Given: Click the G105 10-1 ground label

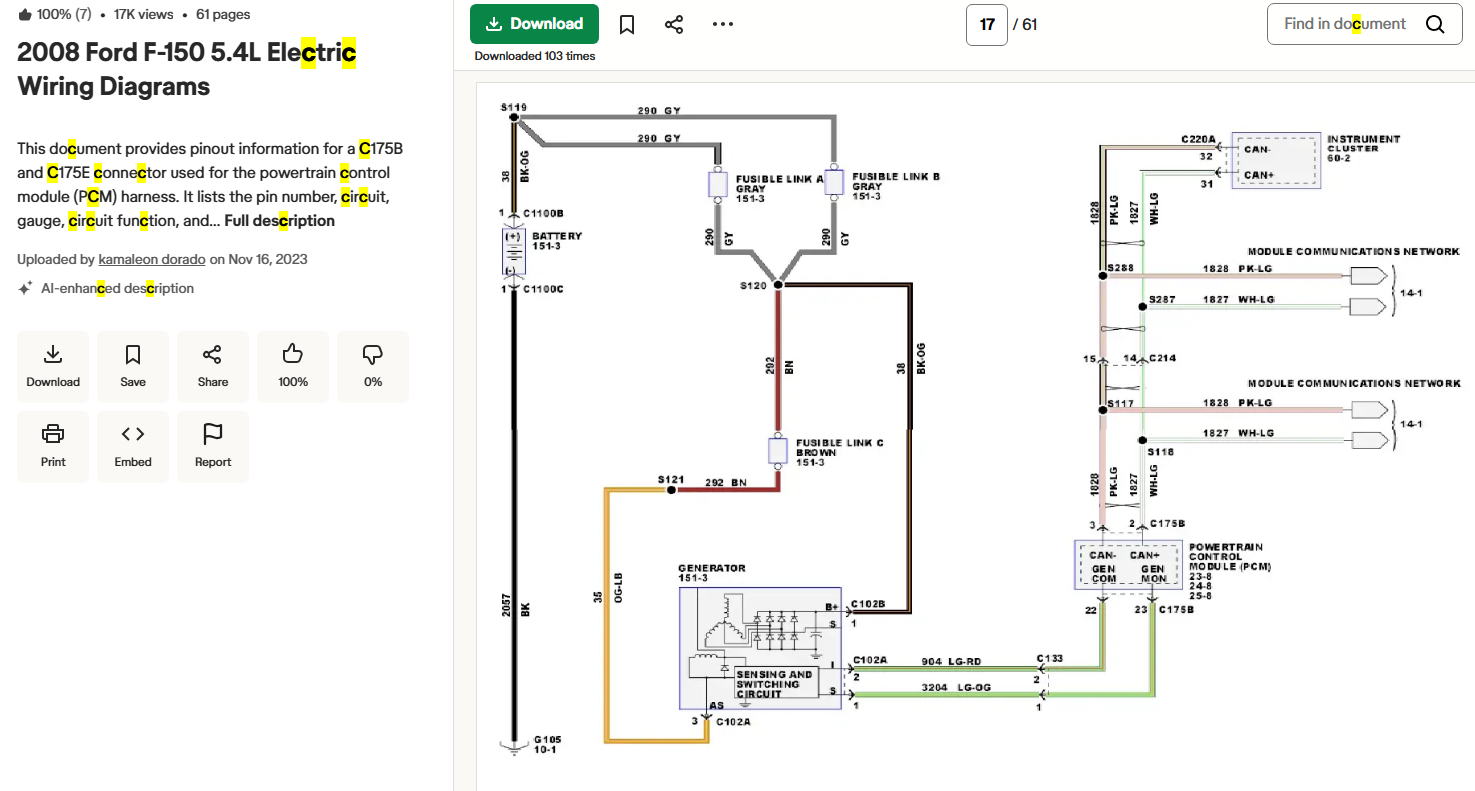Looking at the screenshot, I should 548,744.
